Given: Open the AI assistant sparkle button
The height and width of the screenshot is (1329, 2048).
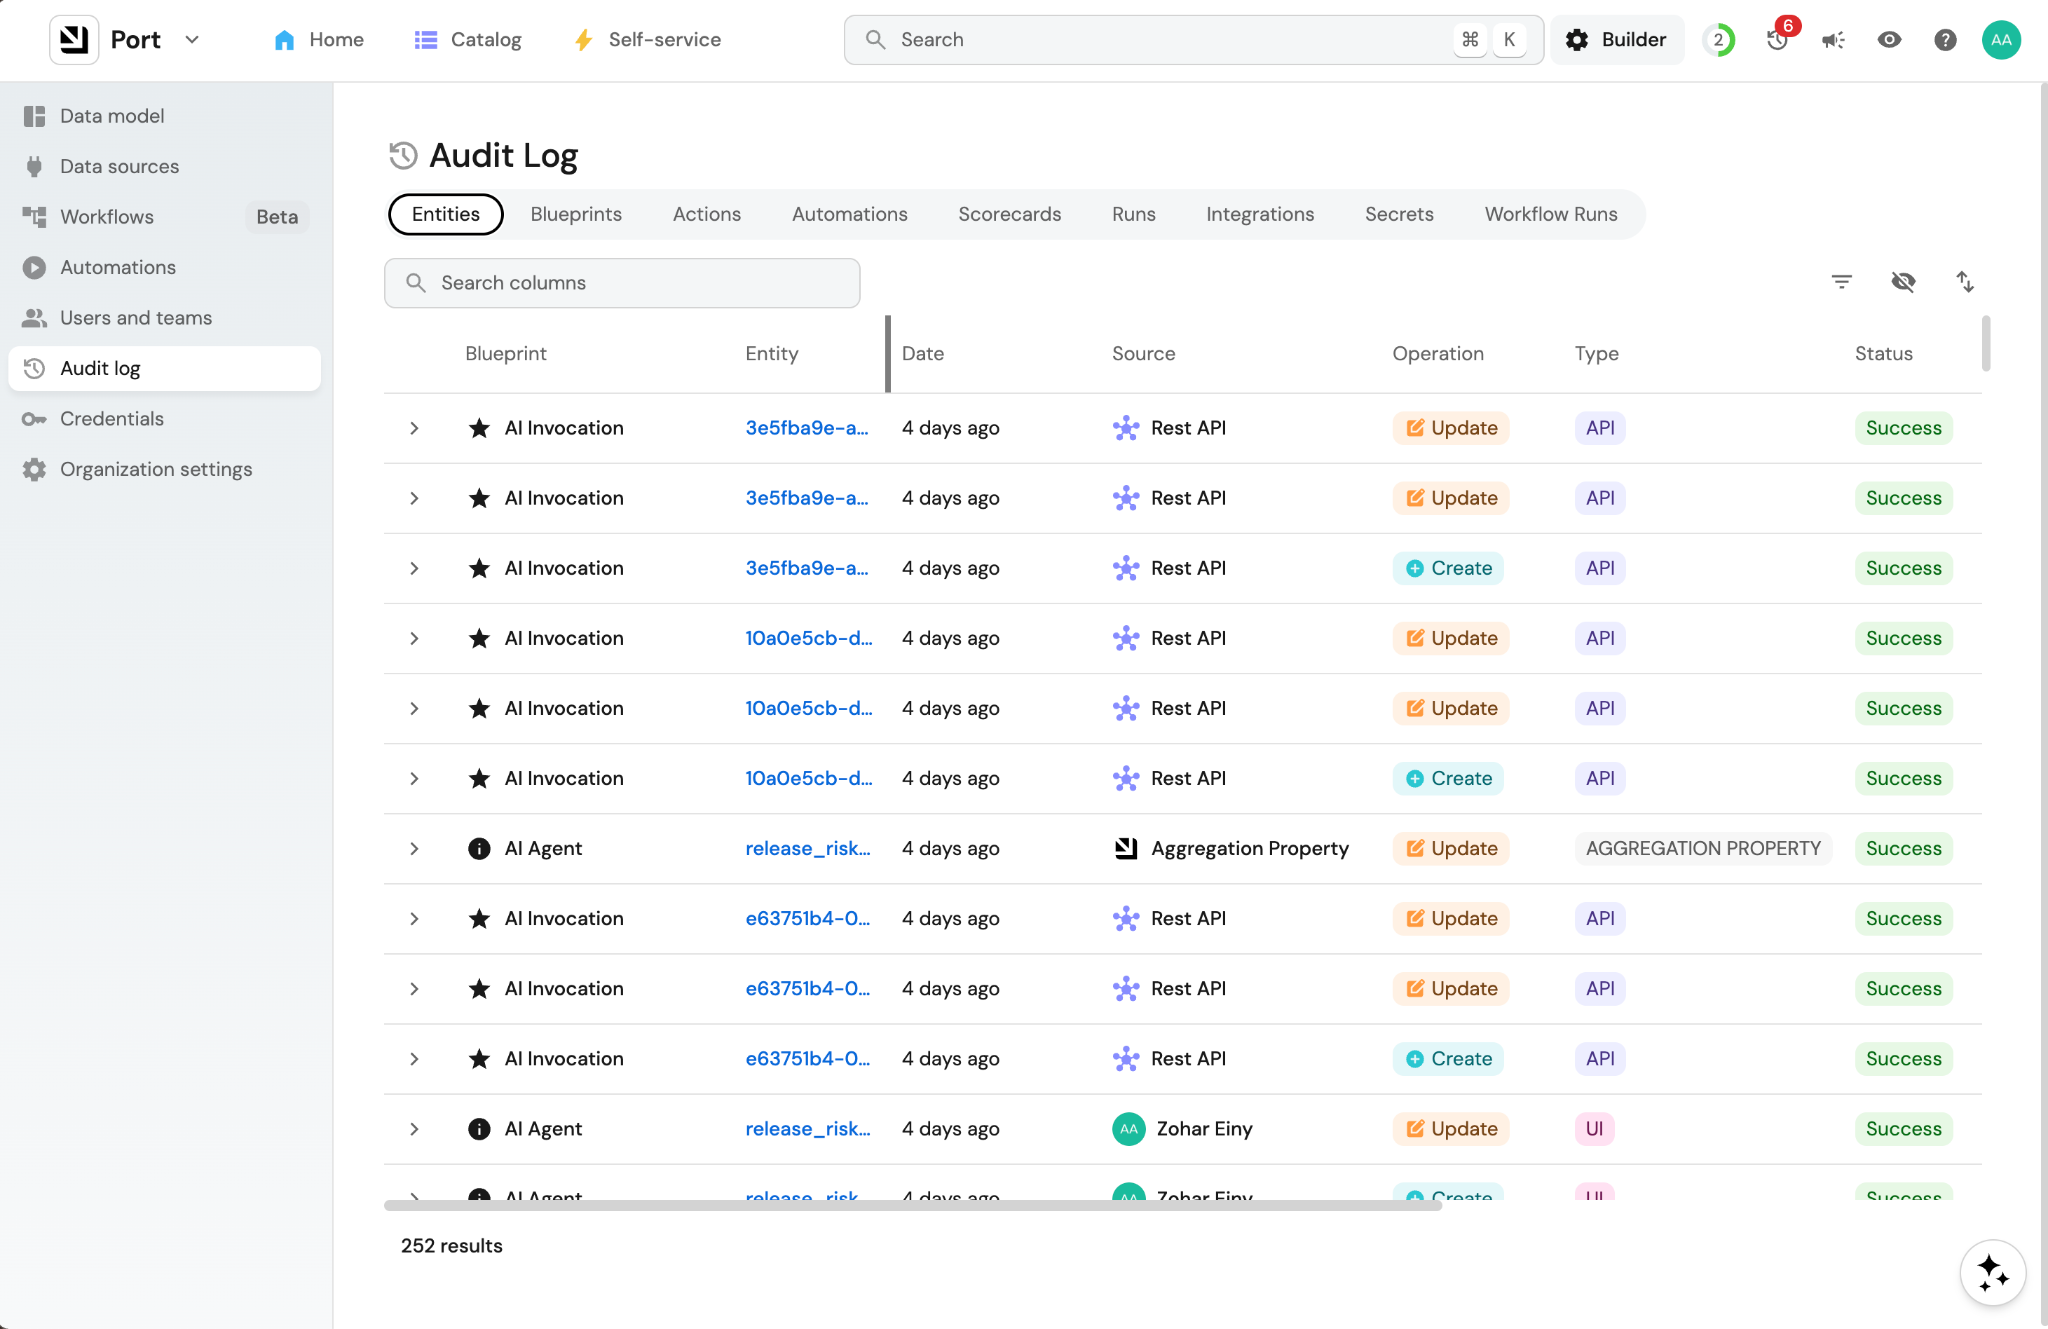Looking at the screenshot, I should 1992,1273.
